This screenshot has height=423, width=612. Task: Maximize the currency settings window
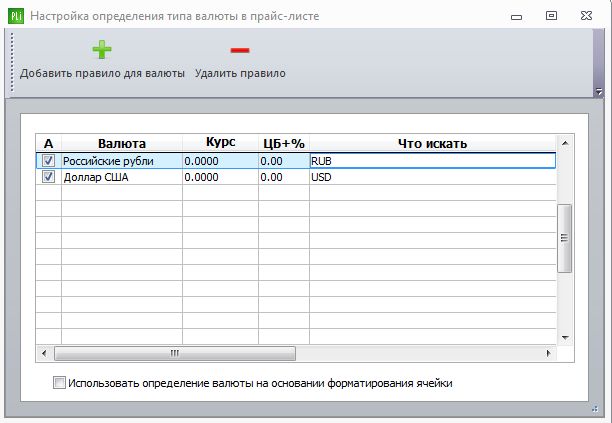551,16
